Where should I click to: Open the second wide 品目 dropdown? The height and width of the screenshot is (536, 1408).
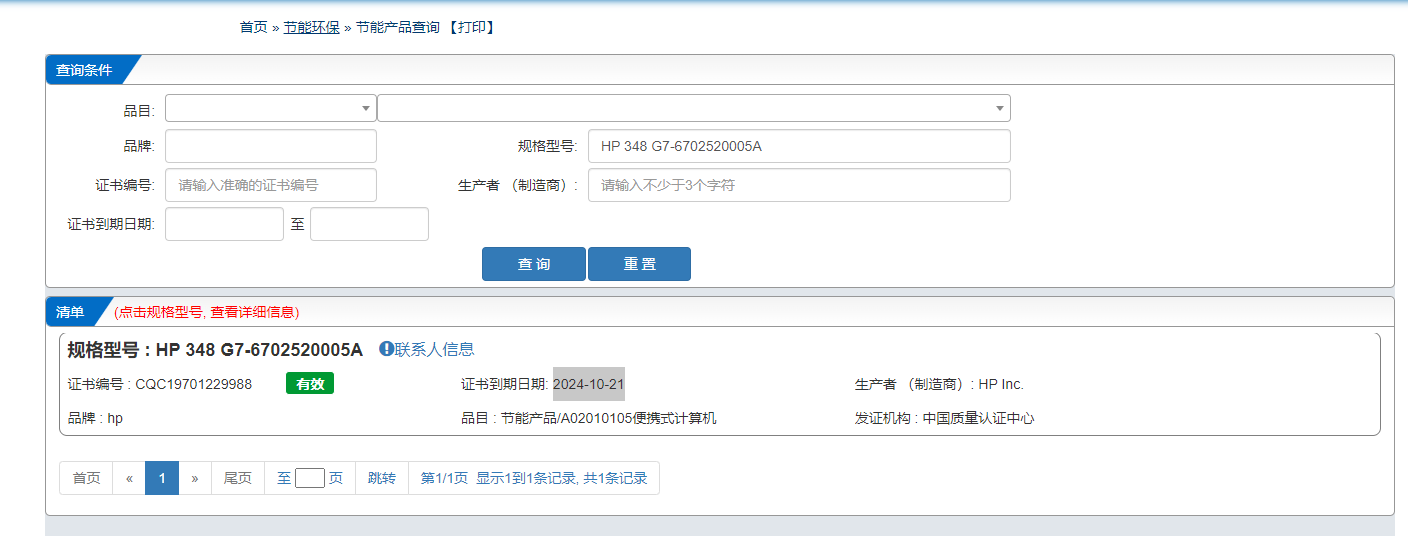(x=694, y=108)
